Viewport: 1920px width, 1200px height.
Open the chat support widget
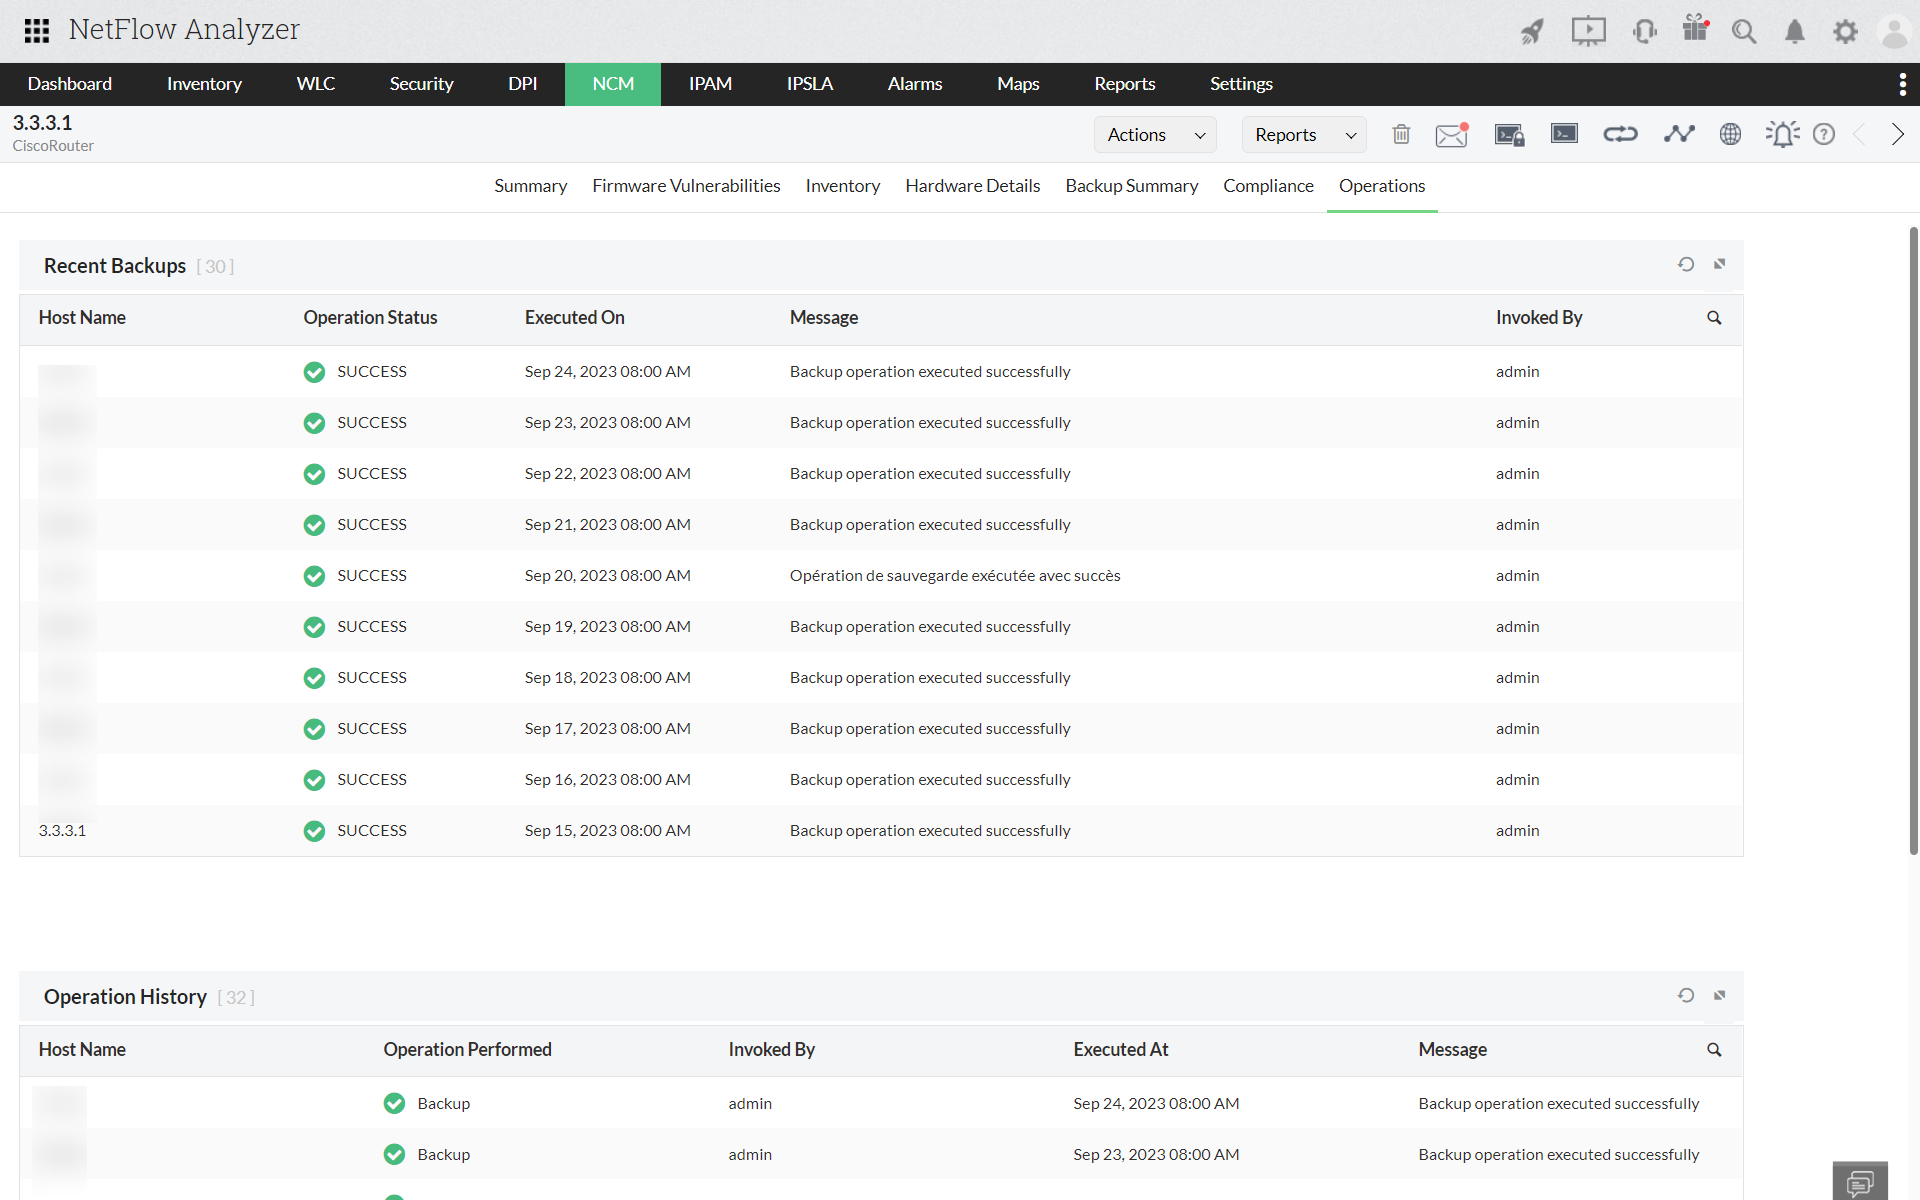click(1859, 1182)
